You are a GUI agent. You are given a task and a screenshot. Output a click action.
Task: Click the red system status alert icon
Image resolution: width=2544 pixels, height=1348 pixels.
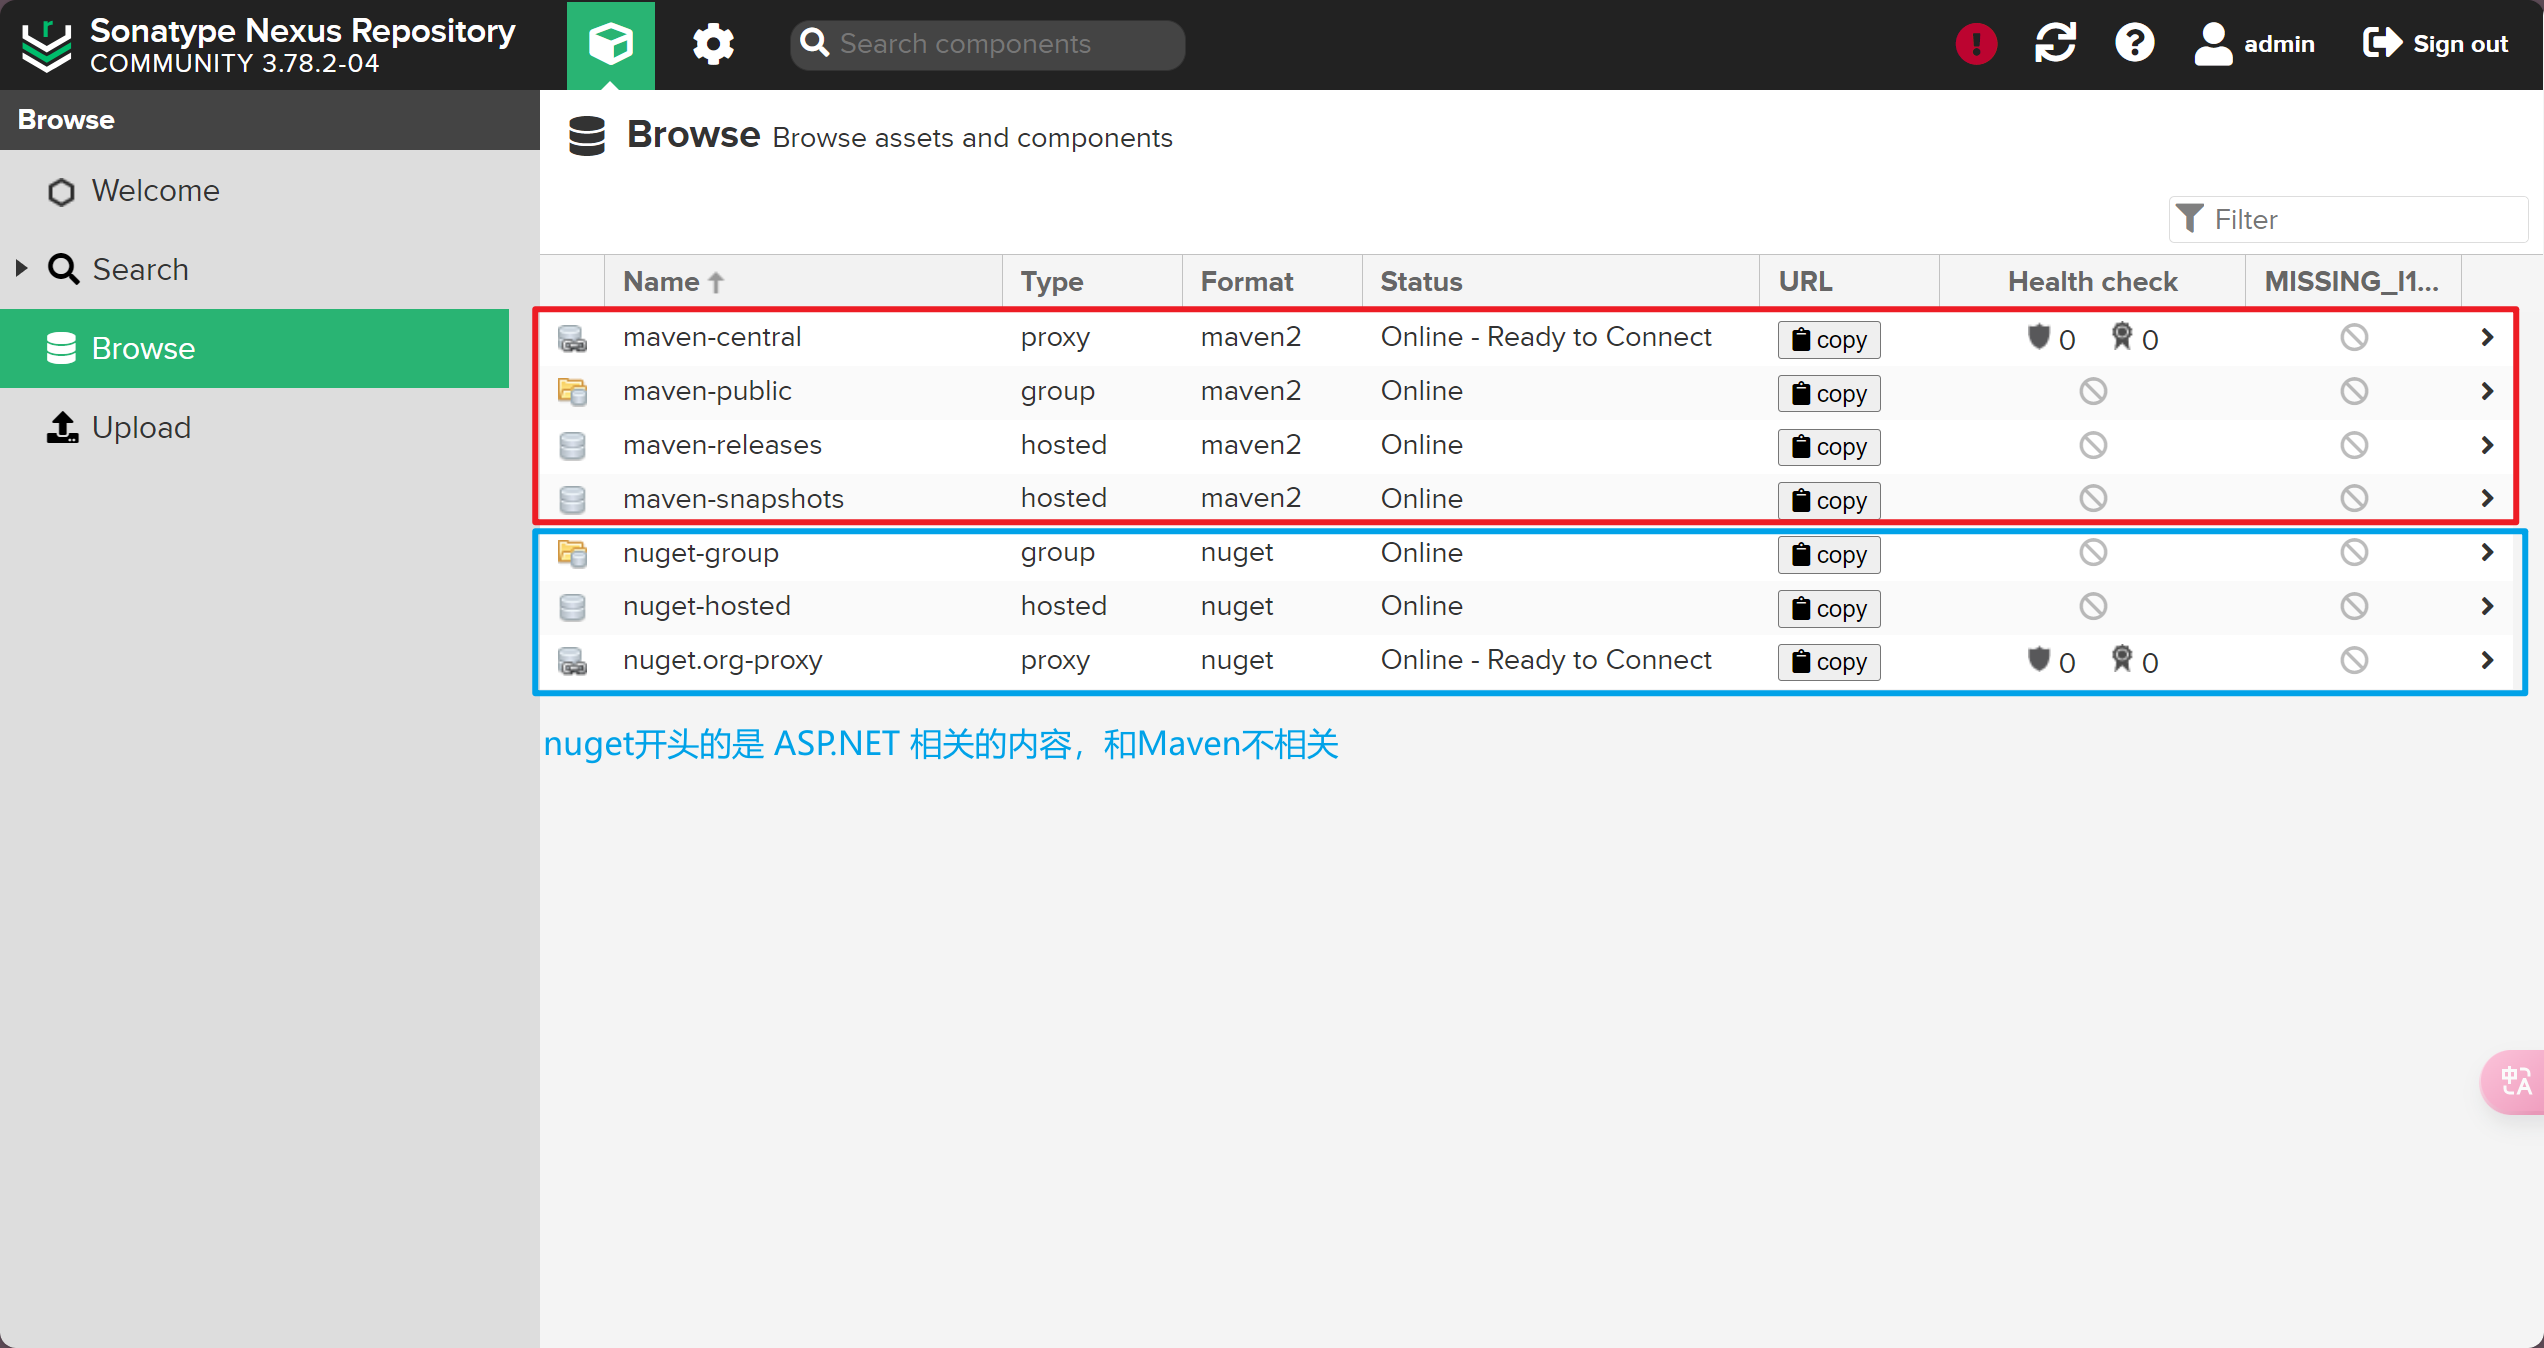(x=1976, y=44)
